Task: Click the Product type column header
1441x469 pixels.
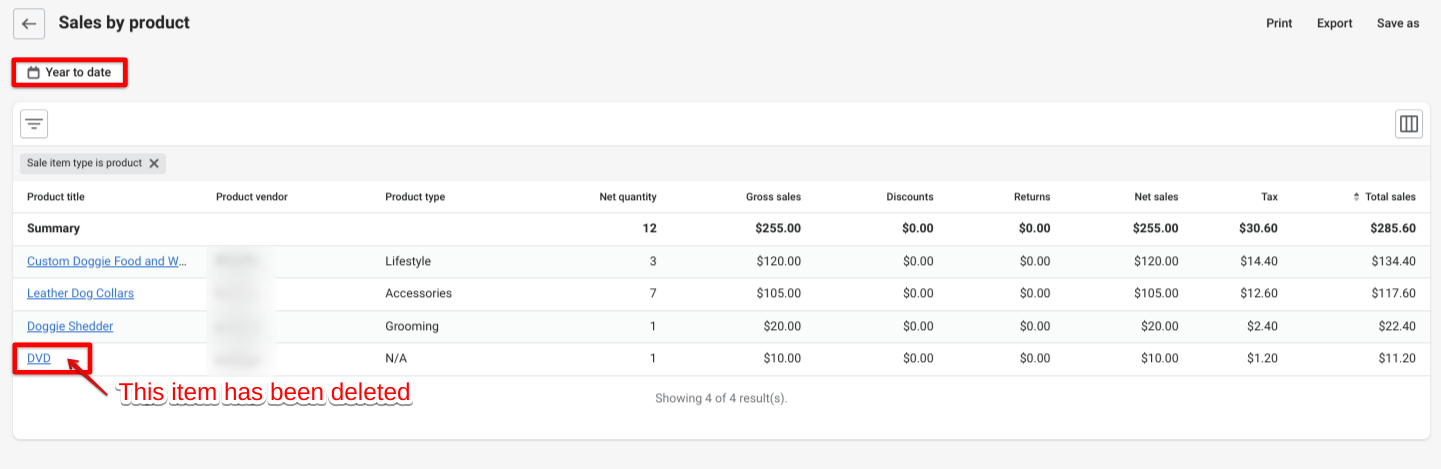Action: (x=415, y=197)
